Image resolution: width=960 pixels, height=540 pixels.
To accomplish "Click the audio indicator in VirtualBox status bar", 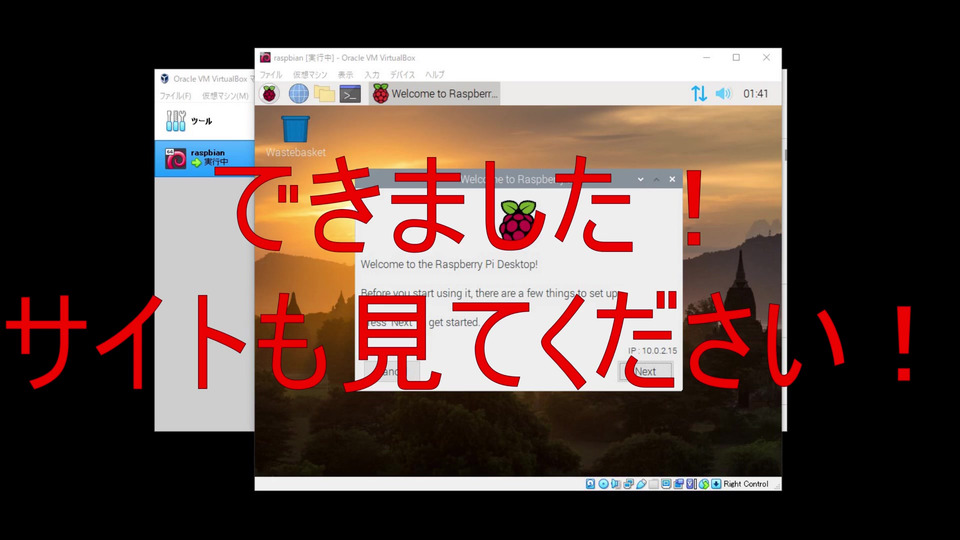I will 615,484.
